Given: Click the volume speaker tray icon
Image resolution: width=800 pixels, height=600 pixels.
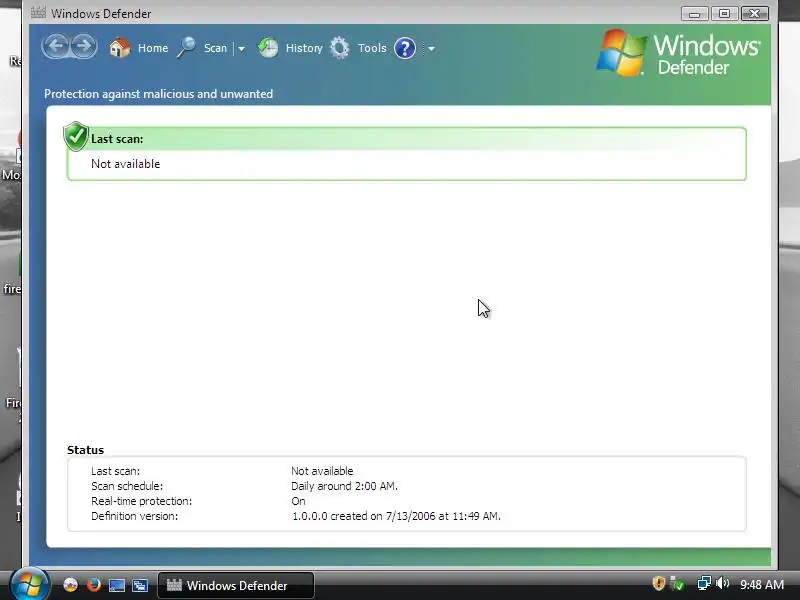Looking at the screenshot, I should click(x=722, y=583).
